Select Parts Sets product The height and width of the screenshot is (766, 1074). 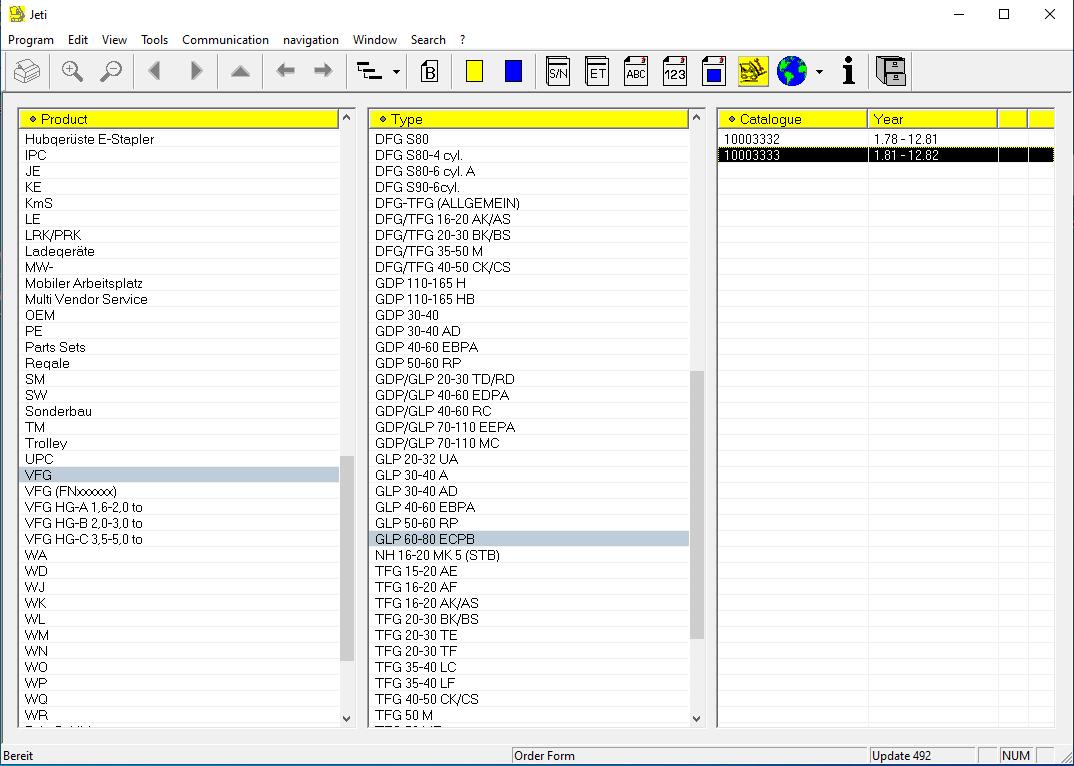click(x=179, y=347)
